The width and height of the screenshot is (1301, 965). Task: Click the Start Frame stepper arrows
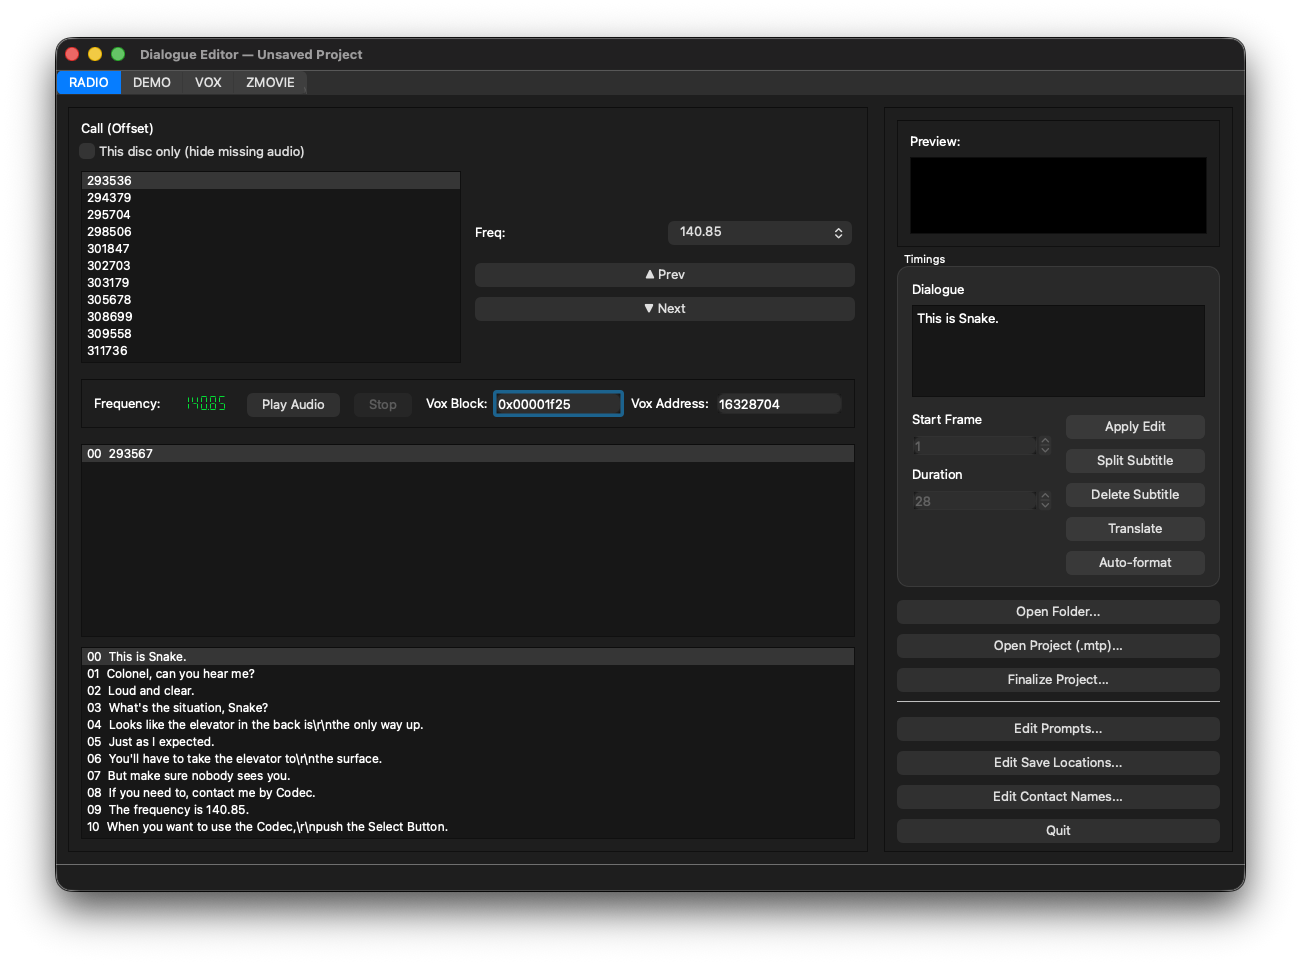[x=1045, y=446]
